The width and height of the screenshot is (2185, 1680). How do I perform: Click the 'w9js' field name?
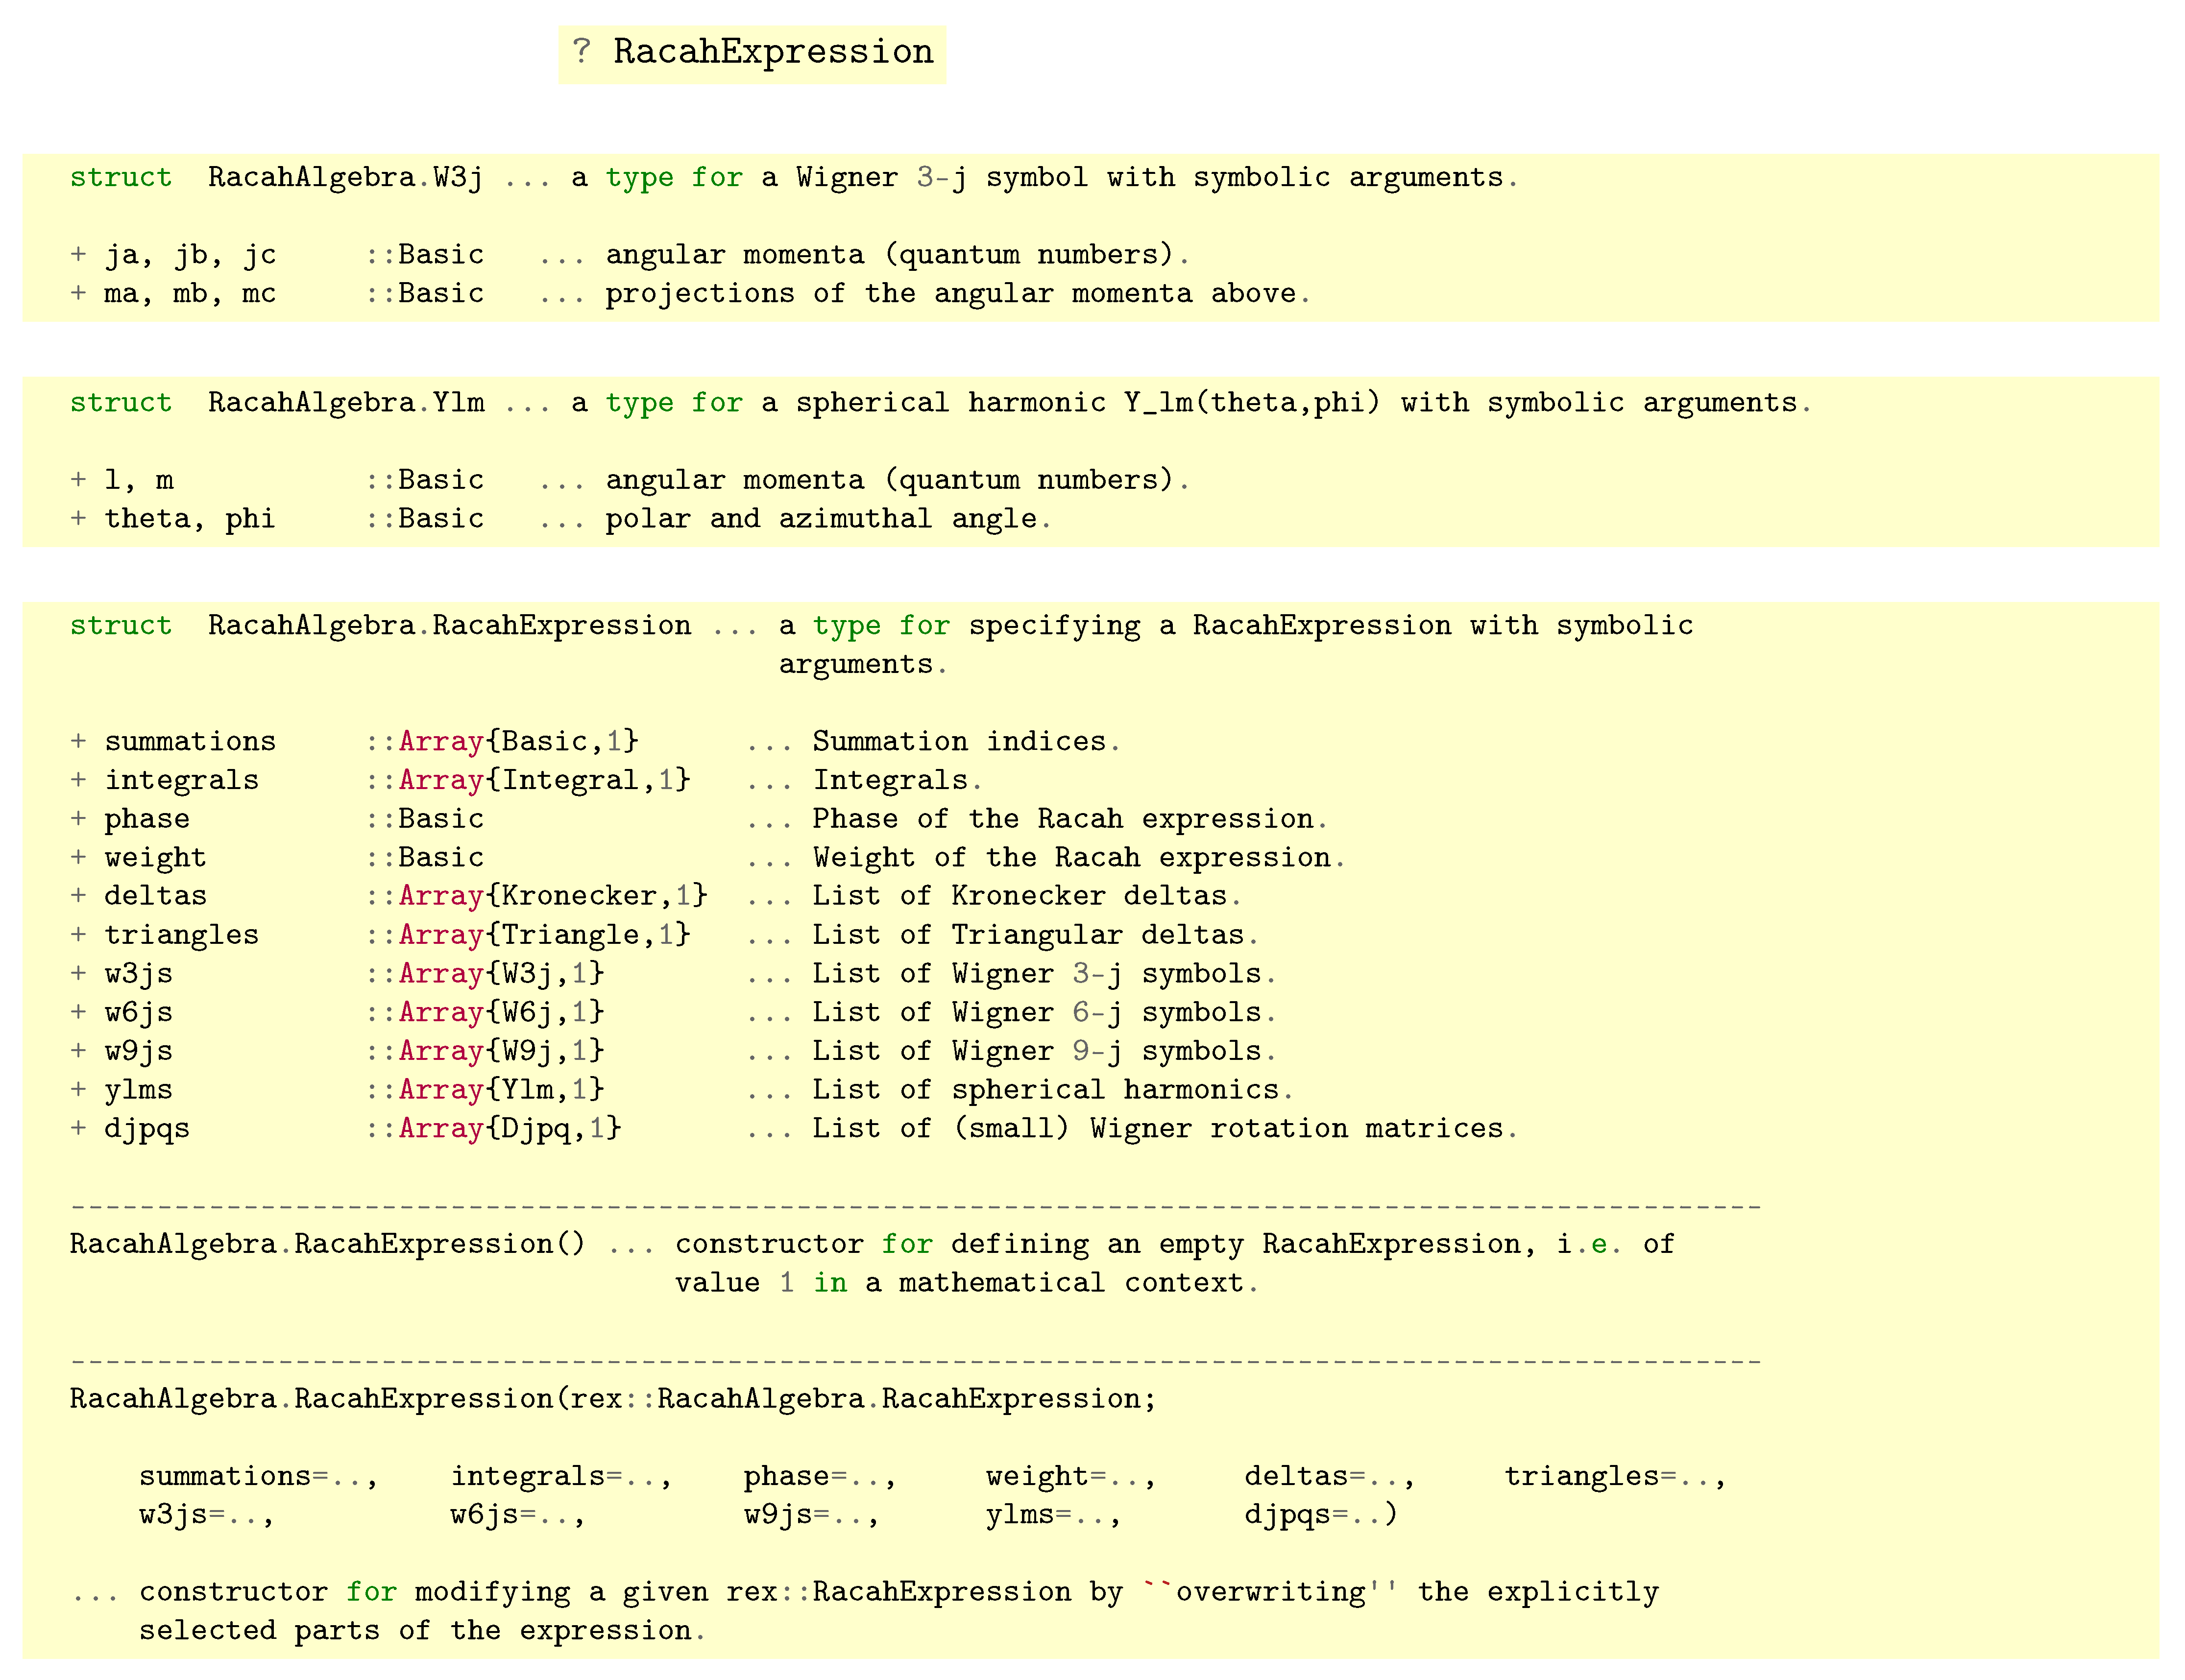click(138, 1052)
